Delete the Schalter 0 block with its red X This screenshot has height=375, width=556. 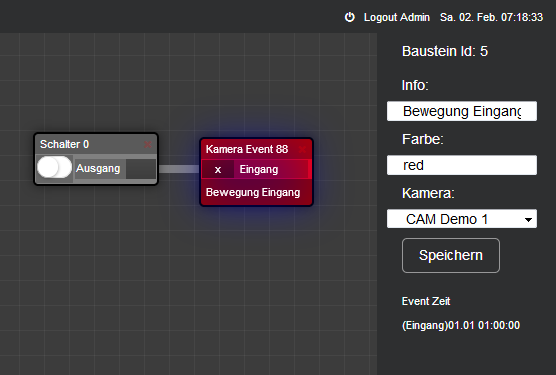tap(148, 144)
